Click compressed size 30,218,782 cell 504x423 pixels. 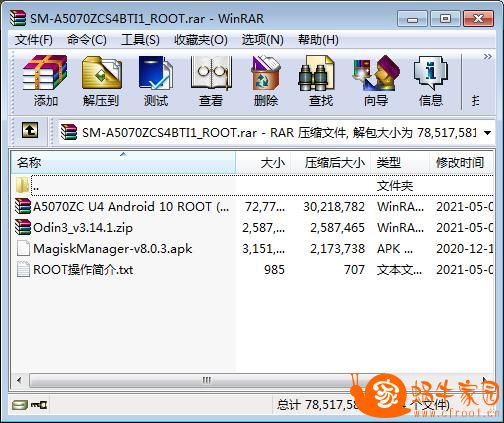[x=334, y=207]
